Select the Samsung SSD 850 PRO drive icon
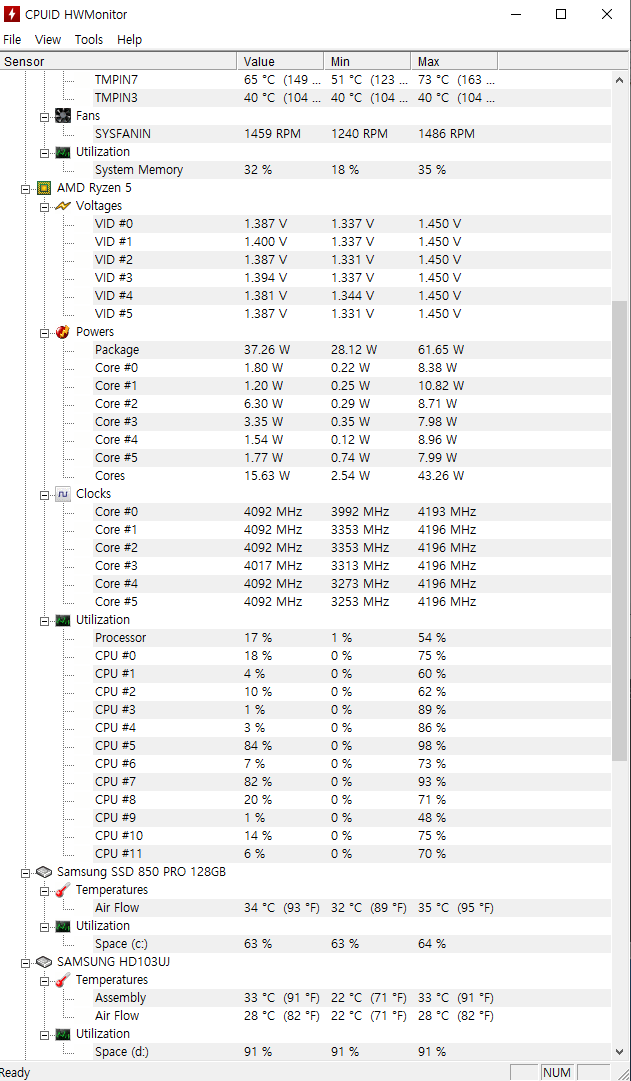 point(43,871)
